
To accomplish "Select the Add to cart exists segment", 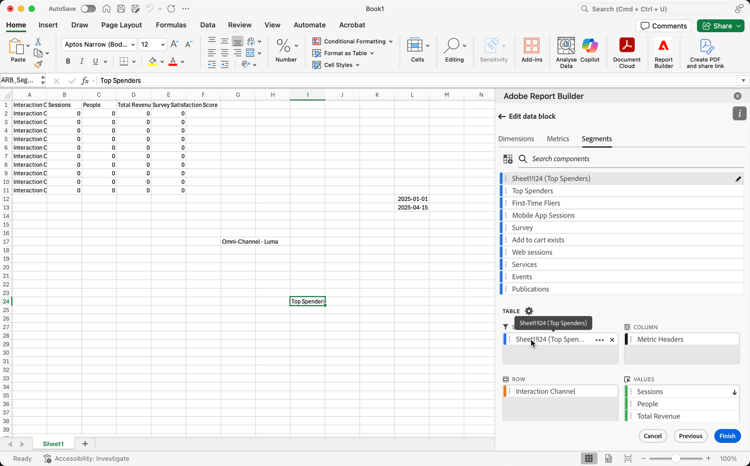I will tap(622, 240).
